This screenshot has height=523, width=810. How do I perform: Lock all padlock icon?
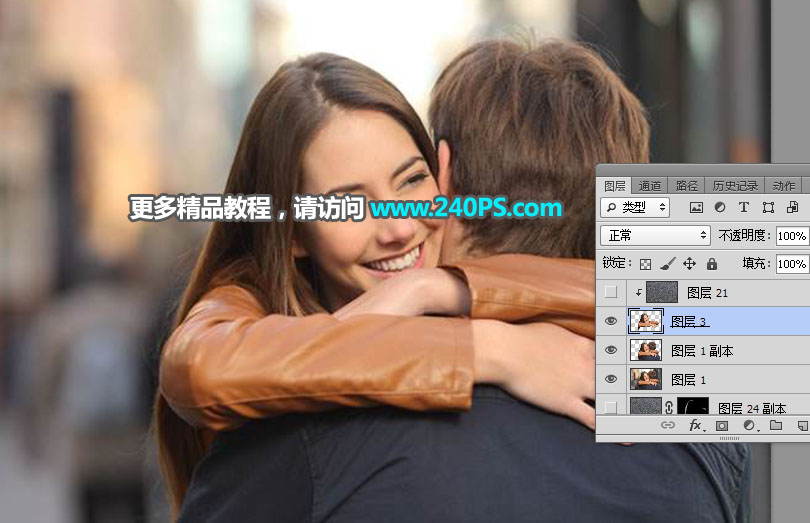tap(712, 264)
